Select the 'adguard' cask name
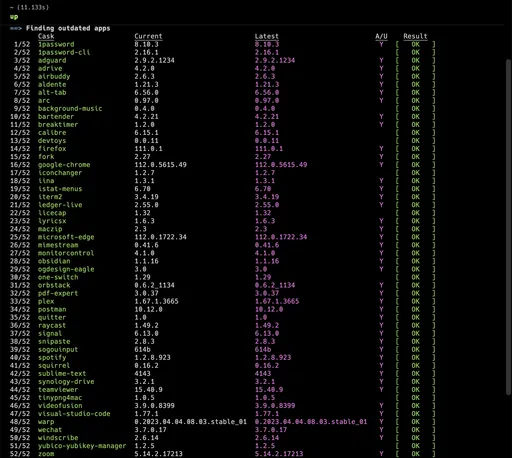Viewport: 512px width, 458px height. [52, 60]
